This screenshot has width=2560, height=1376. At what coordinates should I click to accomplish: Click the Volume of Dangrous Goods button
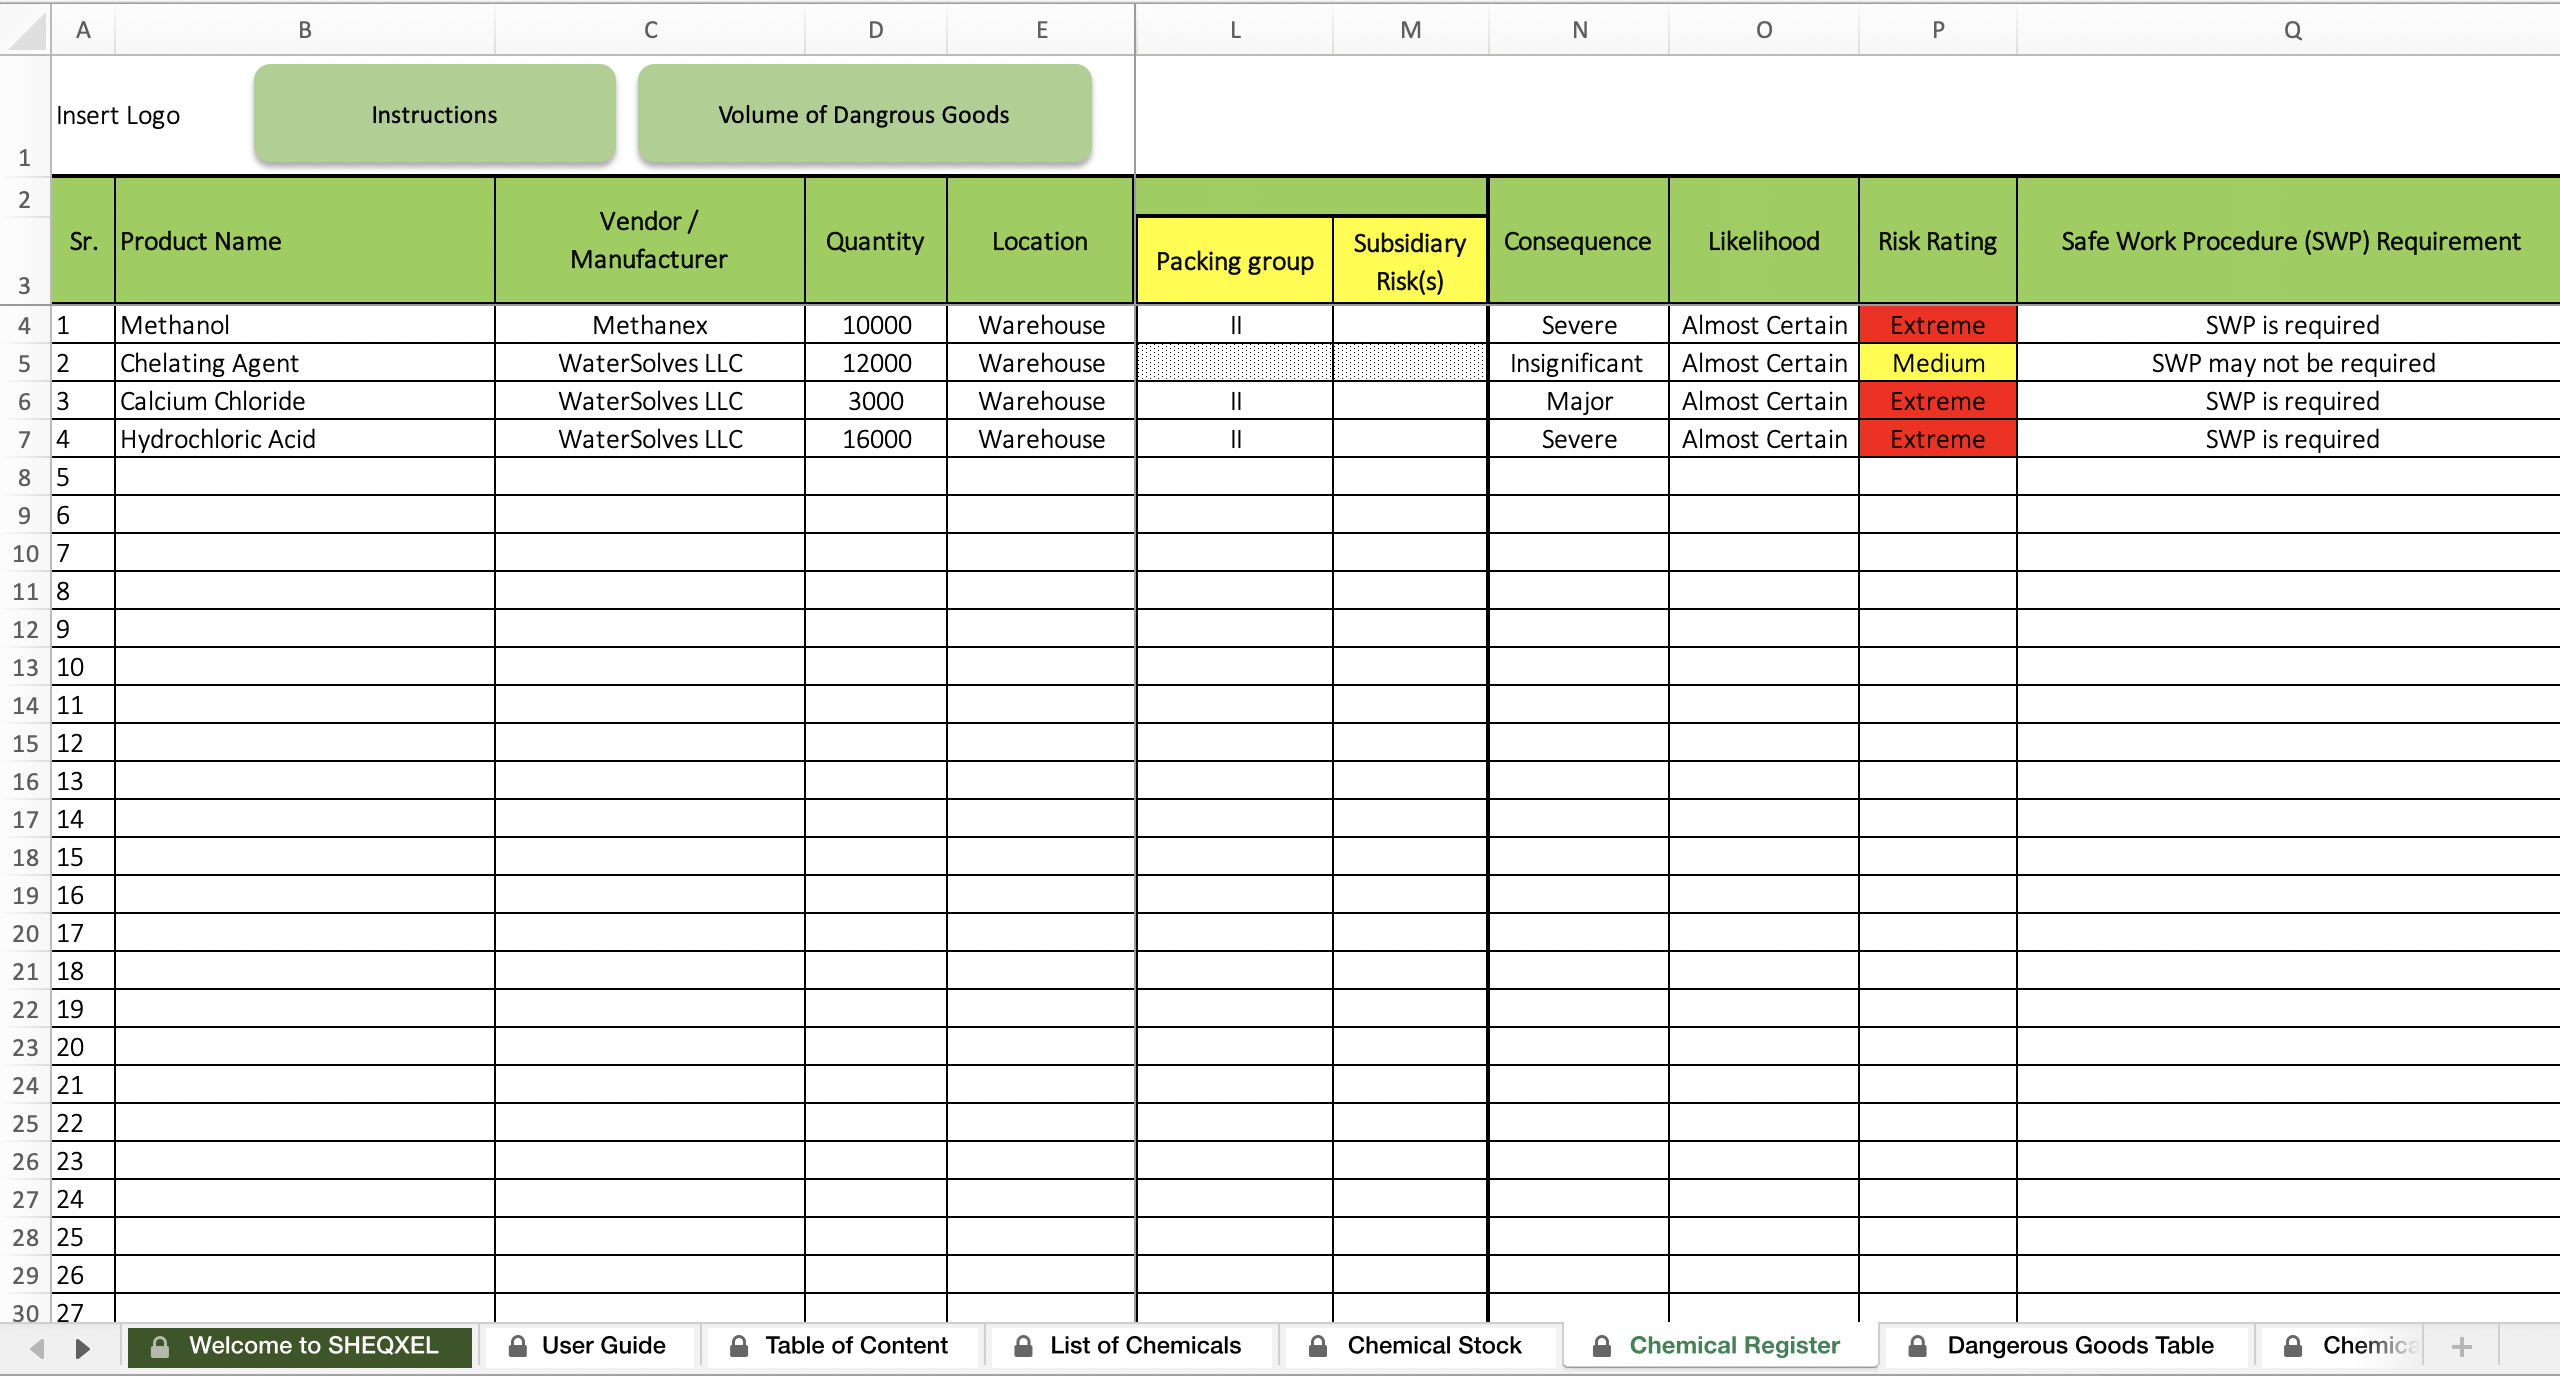tap(863, 113)
